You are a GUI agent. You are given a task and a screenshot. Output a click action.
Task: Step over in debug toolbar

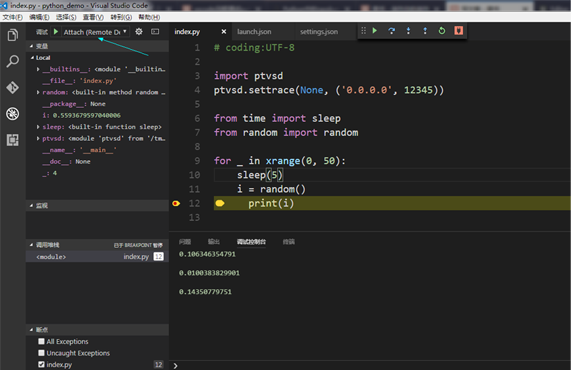point(391,31)
